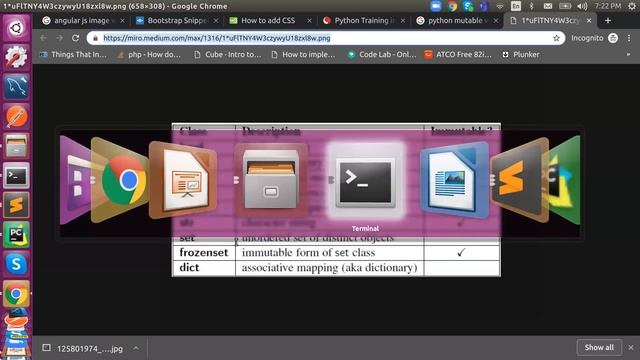The image size is (640, 360).
Task: Launch MySQL Workbench from the launcher
Action: (x=16, y=87)
